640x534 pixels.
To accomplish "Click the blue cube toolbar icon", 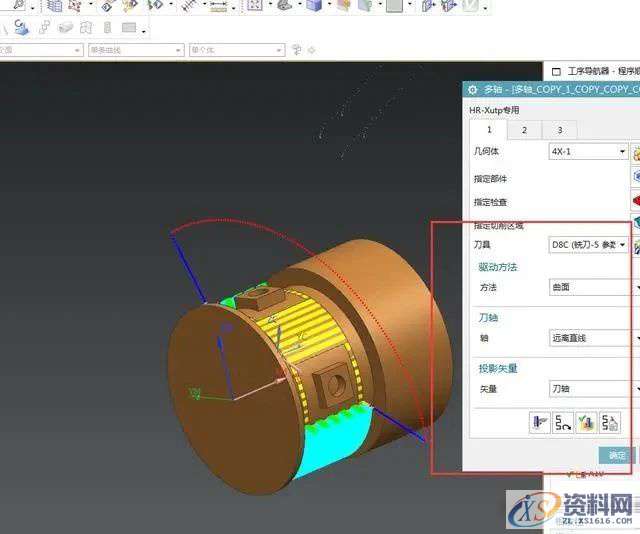I will (x=315, y=6).
